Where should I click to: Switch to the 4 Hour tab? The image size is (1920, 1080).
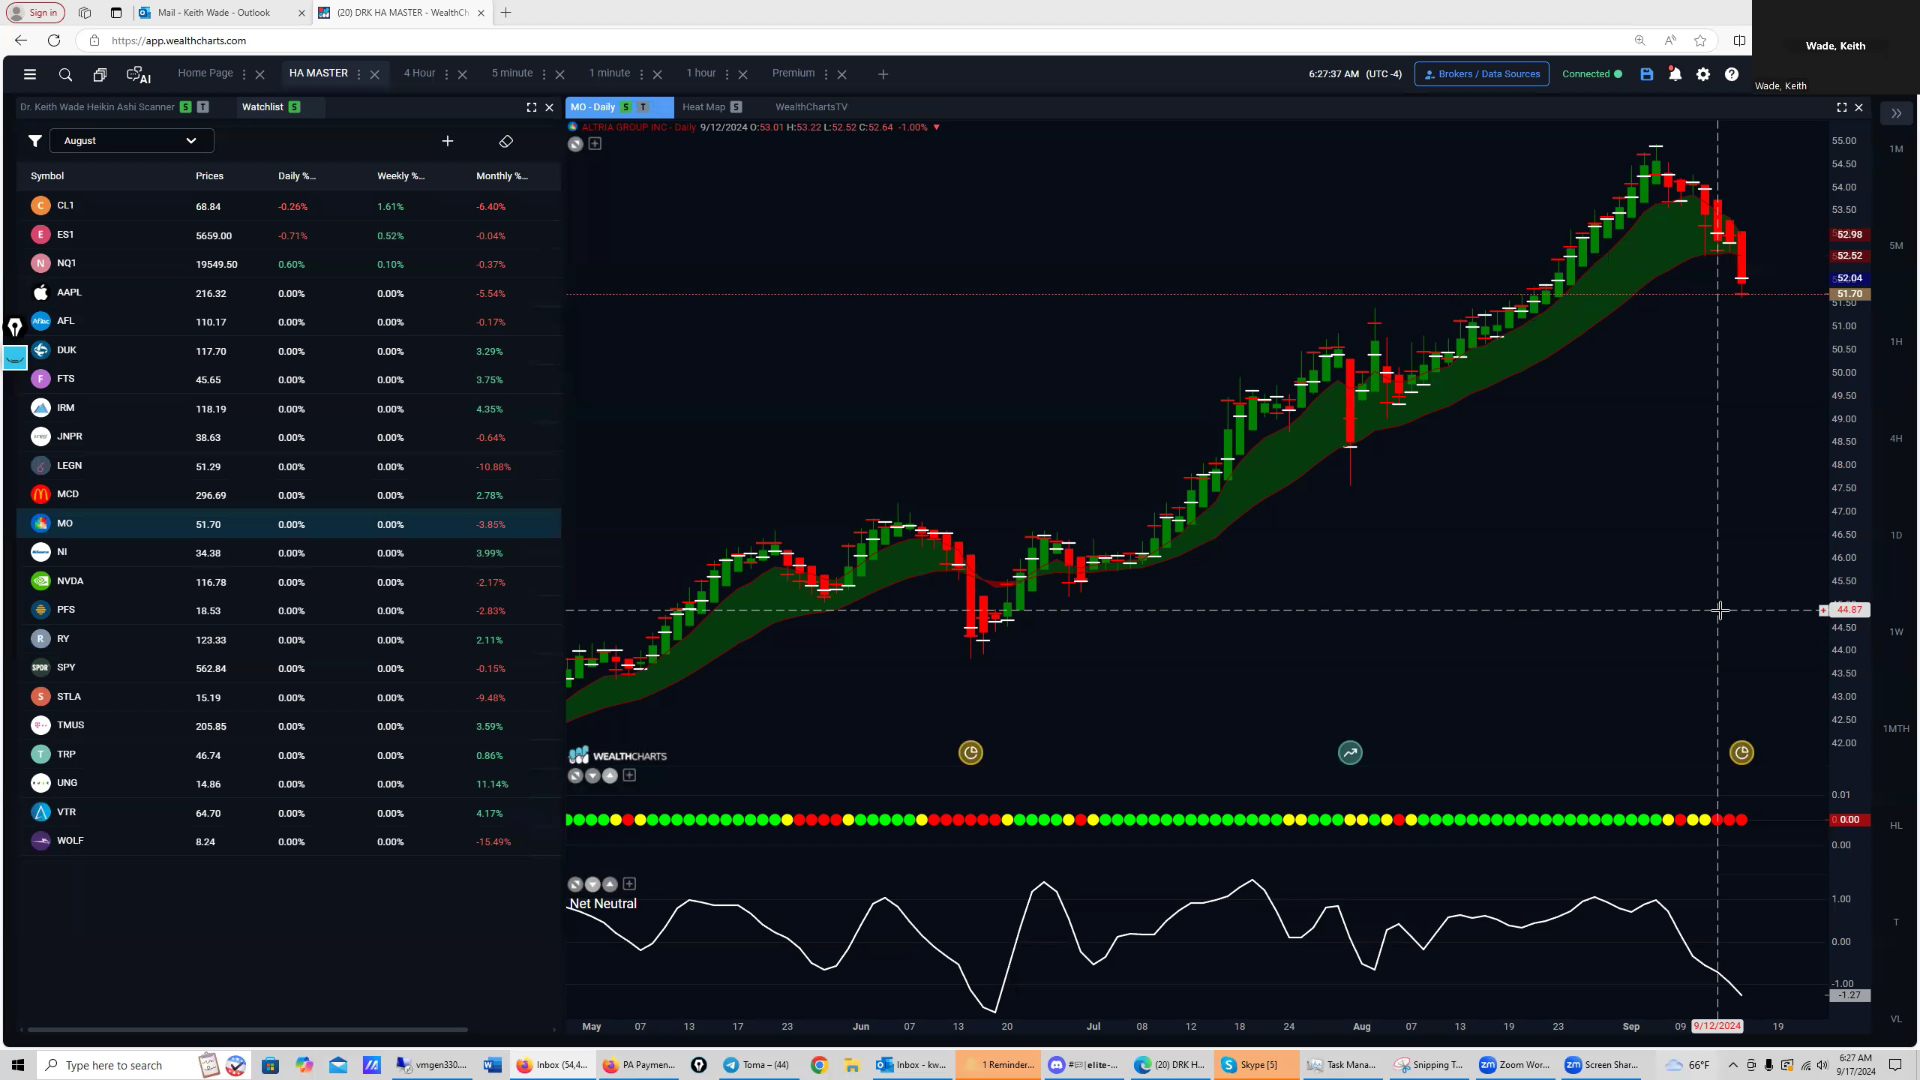(419, 73)
